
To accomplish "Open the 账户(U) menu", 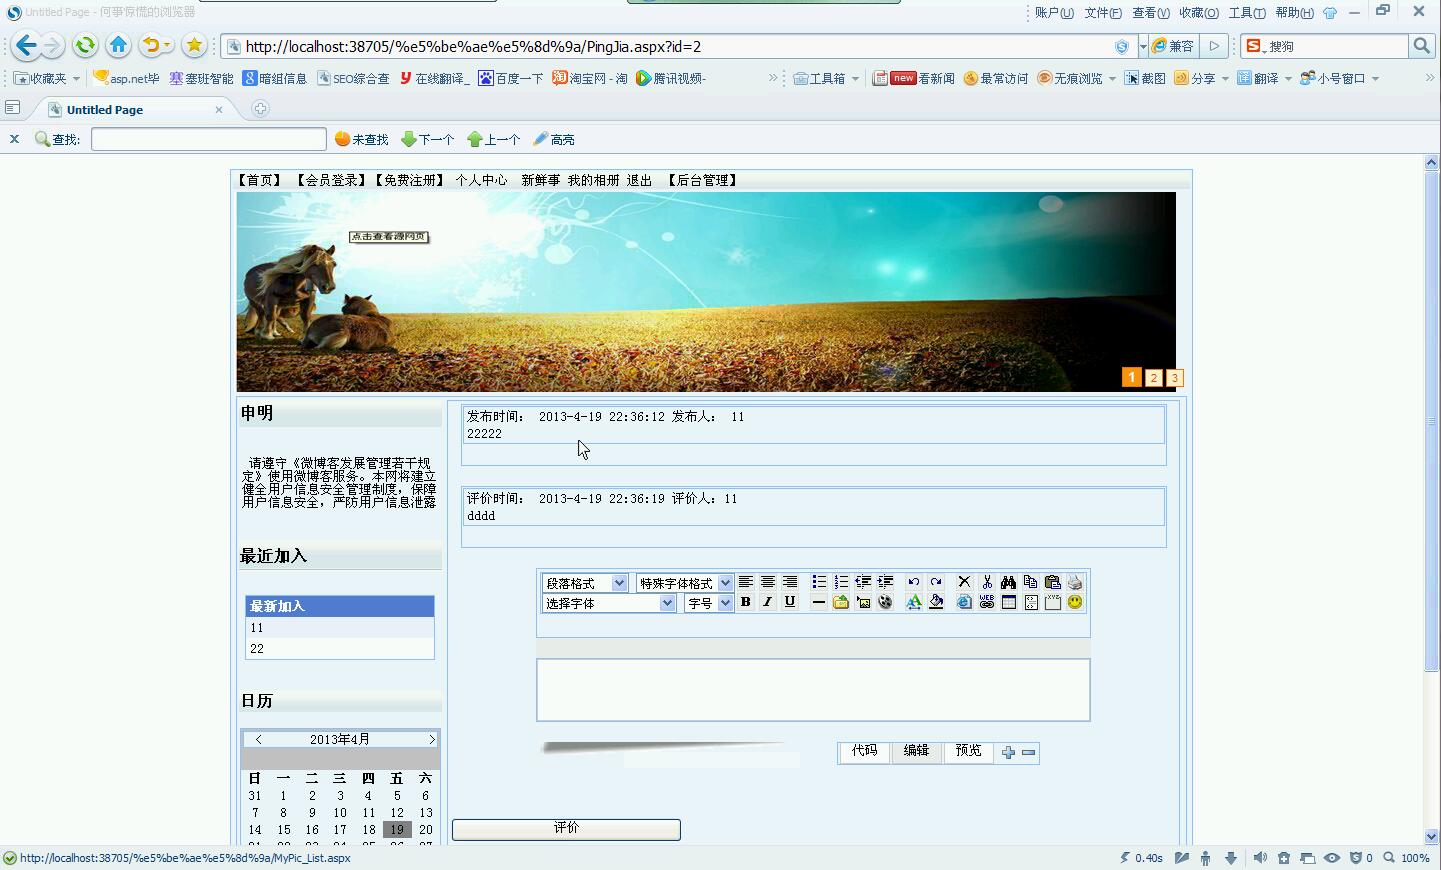I will 1054,13.
